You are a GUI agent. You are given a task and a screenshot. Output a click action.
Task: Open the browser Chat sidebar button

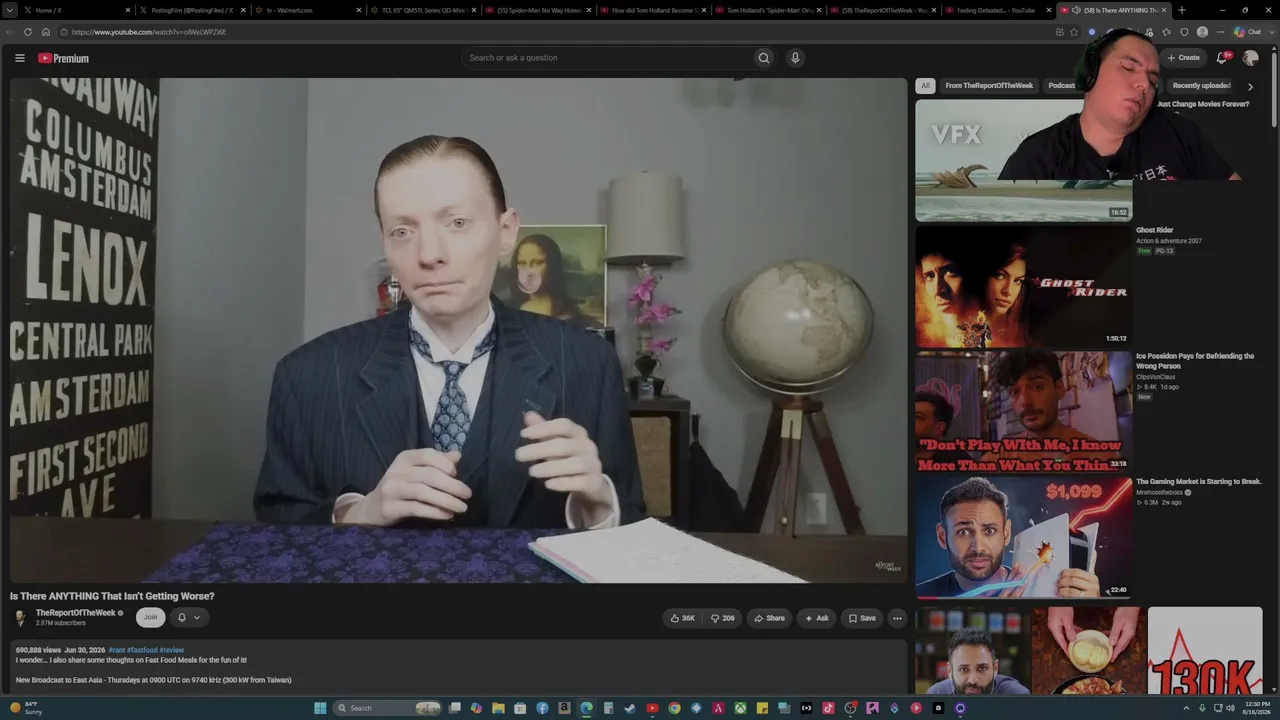tap(1248, 32)
